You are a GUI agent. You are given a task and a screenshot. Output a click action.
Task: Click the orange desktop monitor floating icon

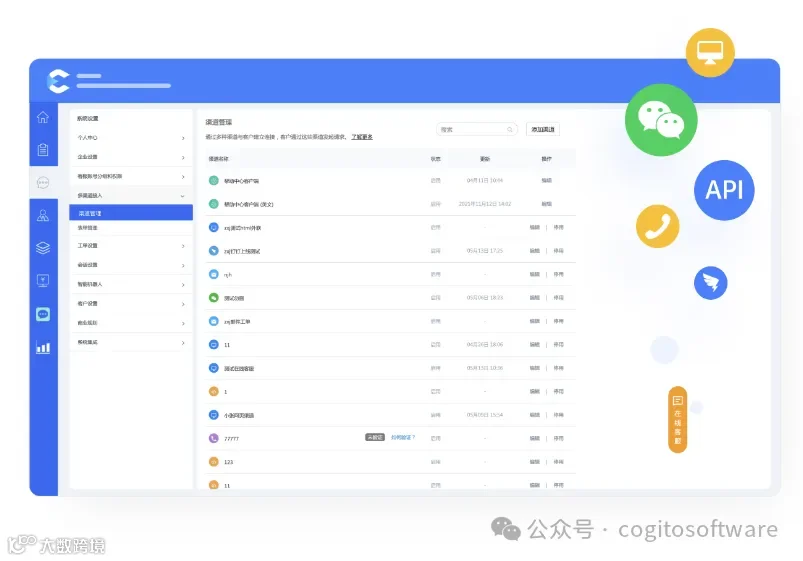[x=710, y=53]
